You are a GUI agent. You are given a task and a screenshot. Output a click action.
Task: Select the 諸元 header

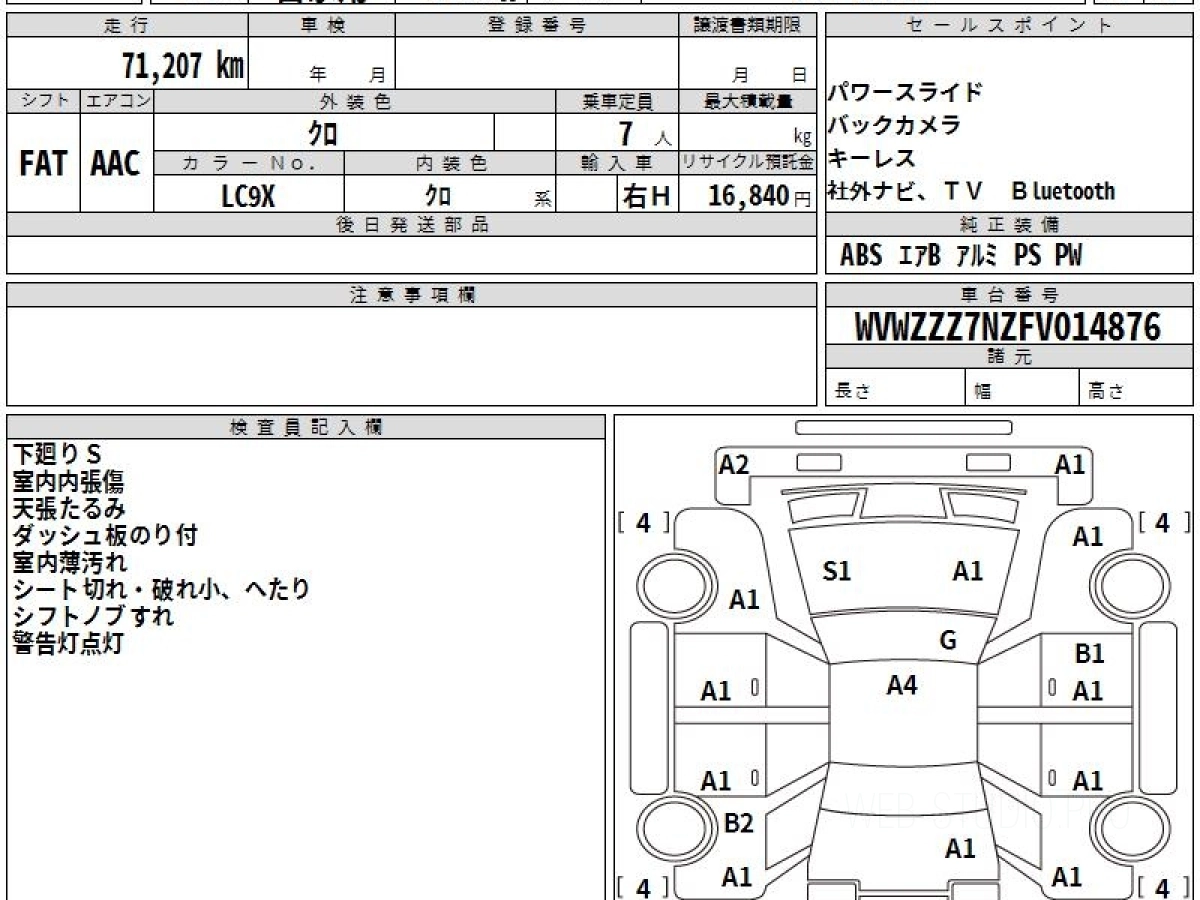coord(1009,357)
